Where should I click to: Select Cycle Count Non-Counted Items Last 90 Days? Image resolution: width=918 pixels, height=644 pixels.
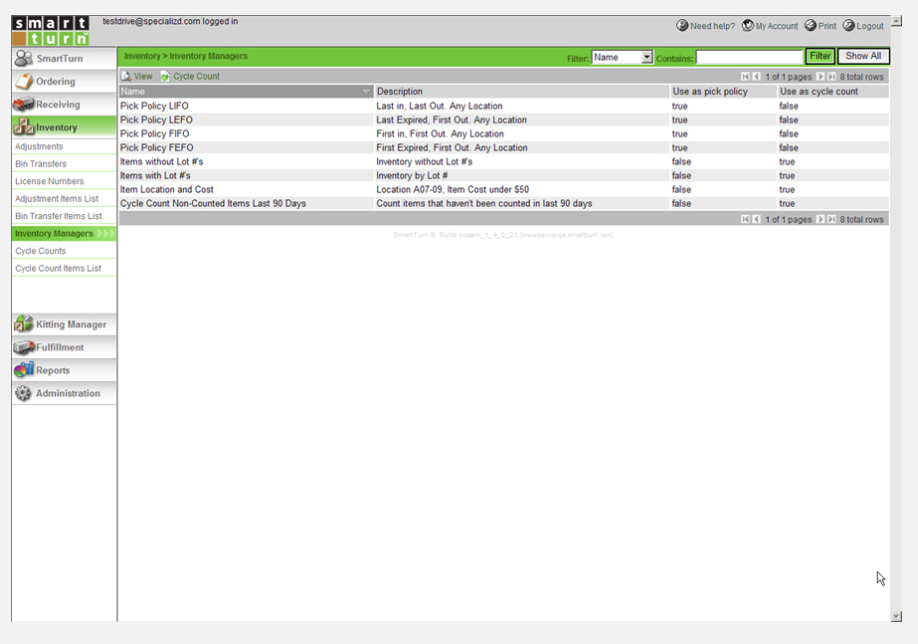click(504, 204)
